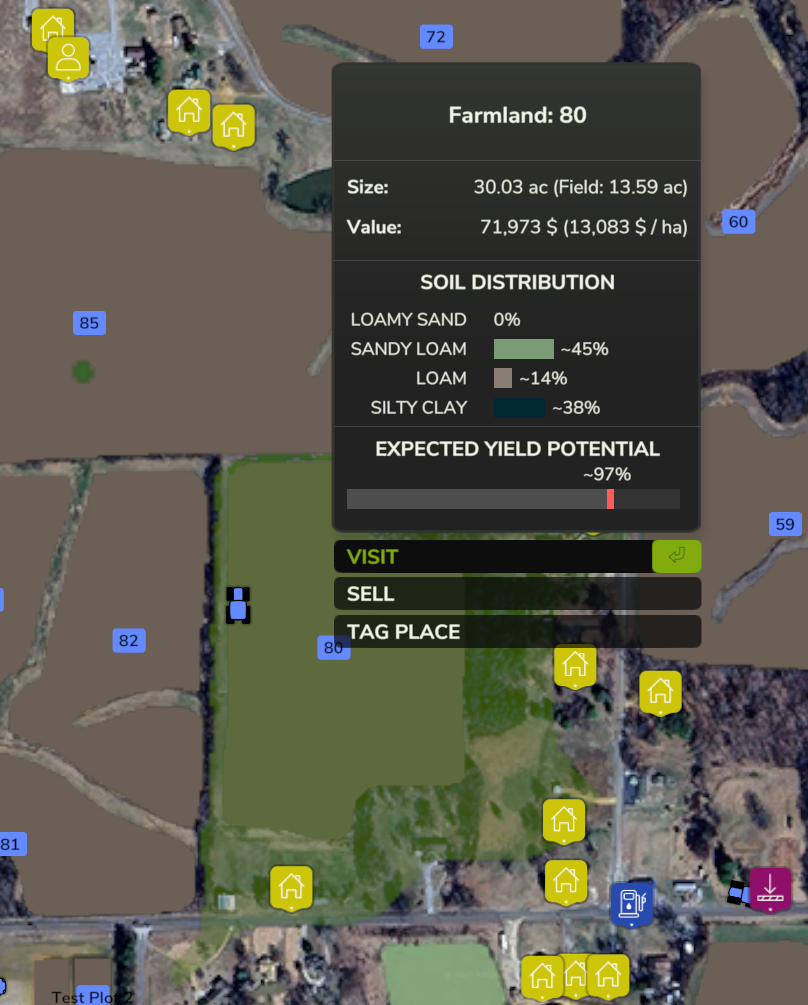Click the house icon above the person marker
Image resolution: width=808 pixels, height=1005 pixels.
pos(52,27)
